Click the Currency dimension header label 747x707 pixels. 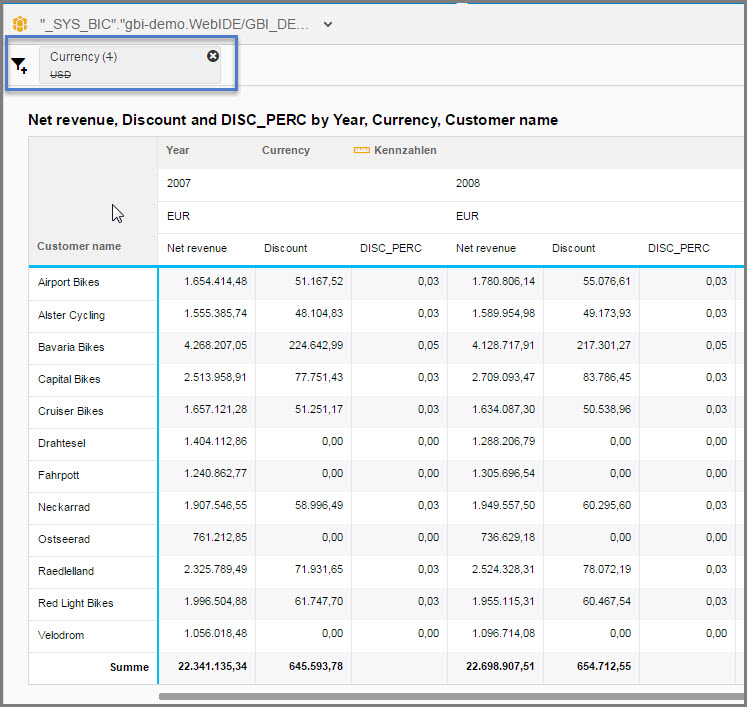coord(286,151)
